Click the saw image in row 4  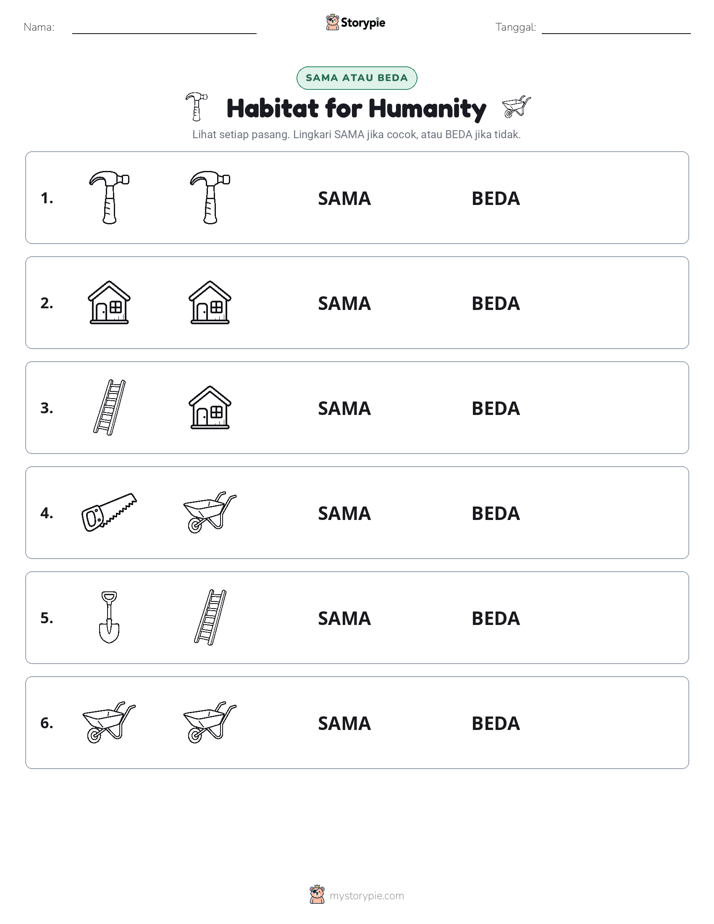tap(109, 512)
